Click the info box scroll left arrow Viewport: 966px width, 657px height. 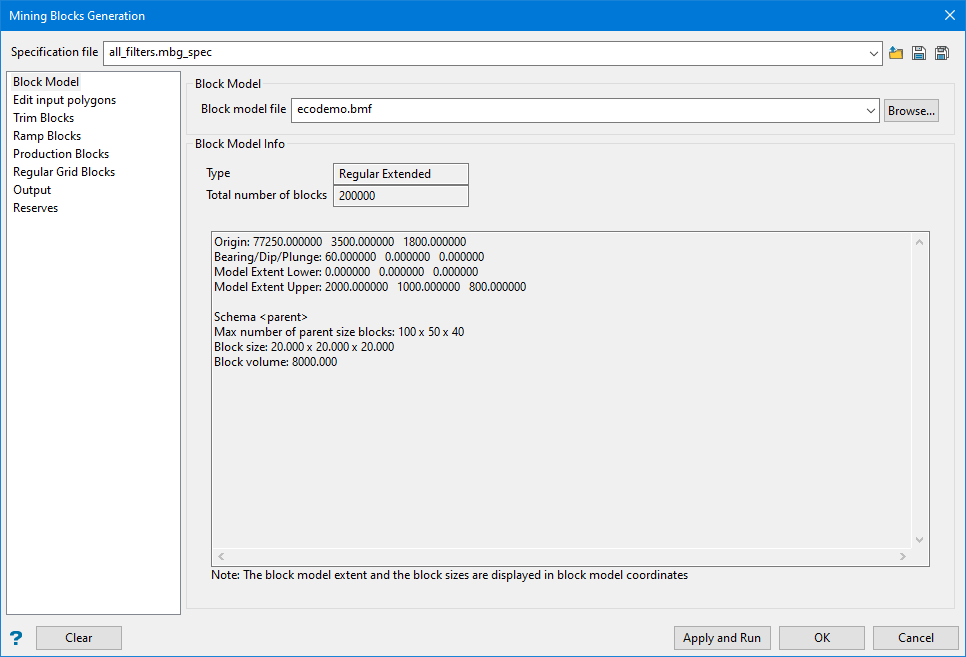pos(221,557)
